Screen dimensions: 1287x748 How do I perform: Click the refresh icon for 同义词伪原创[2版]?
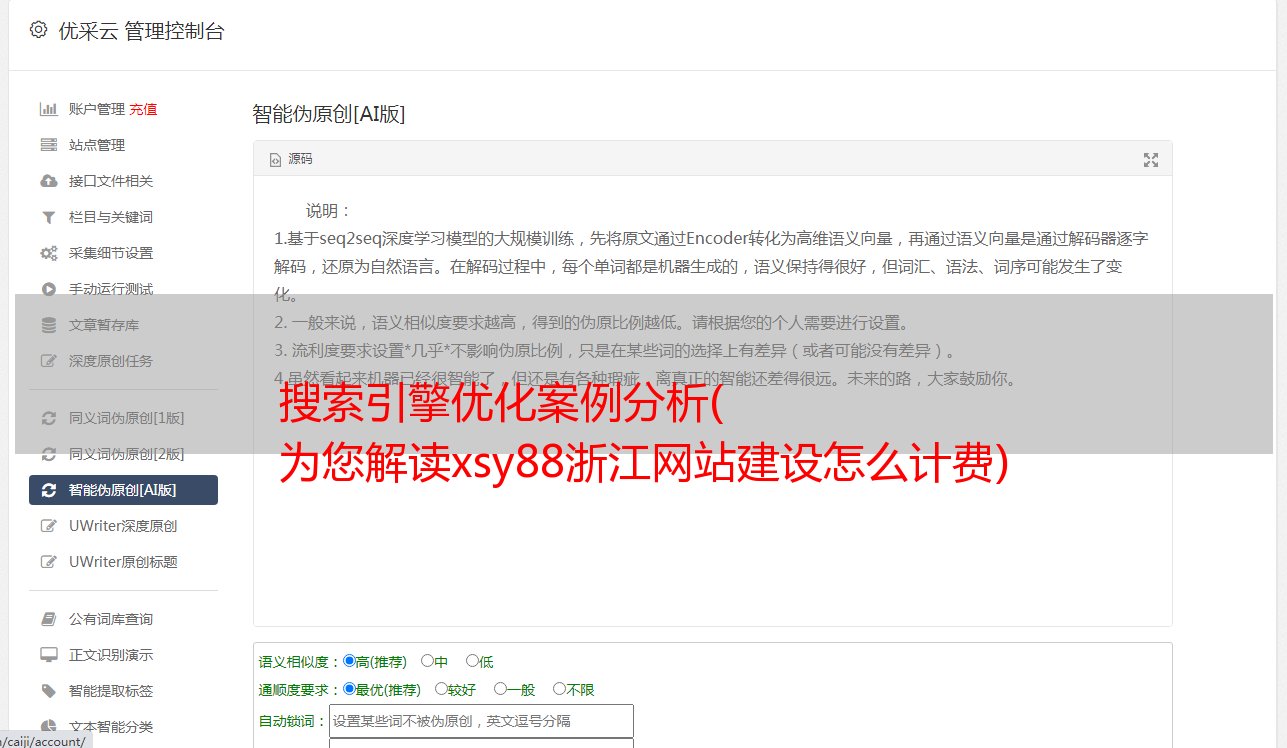(48, 454)
